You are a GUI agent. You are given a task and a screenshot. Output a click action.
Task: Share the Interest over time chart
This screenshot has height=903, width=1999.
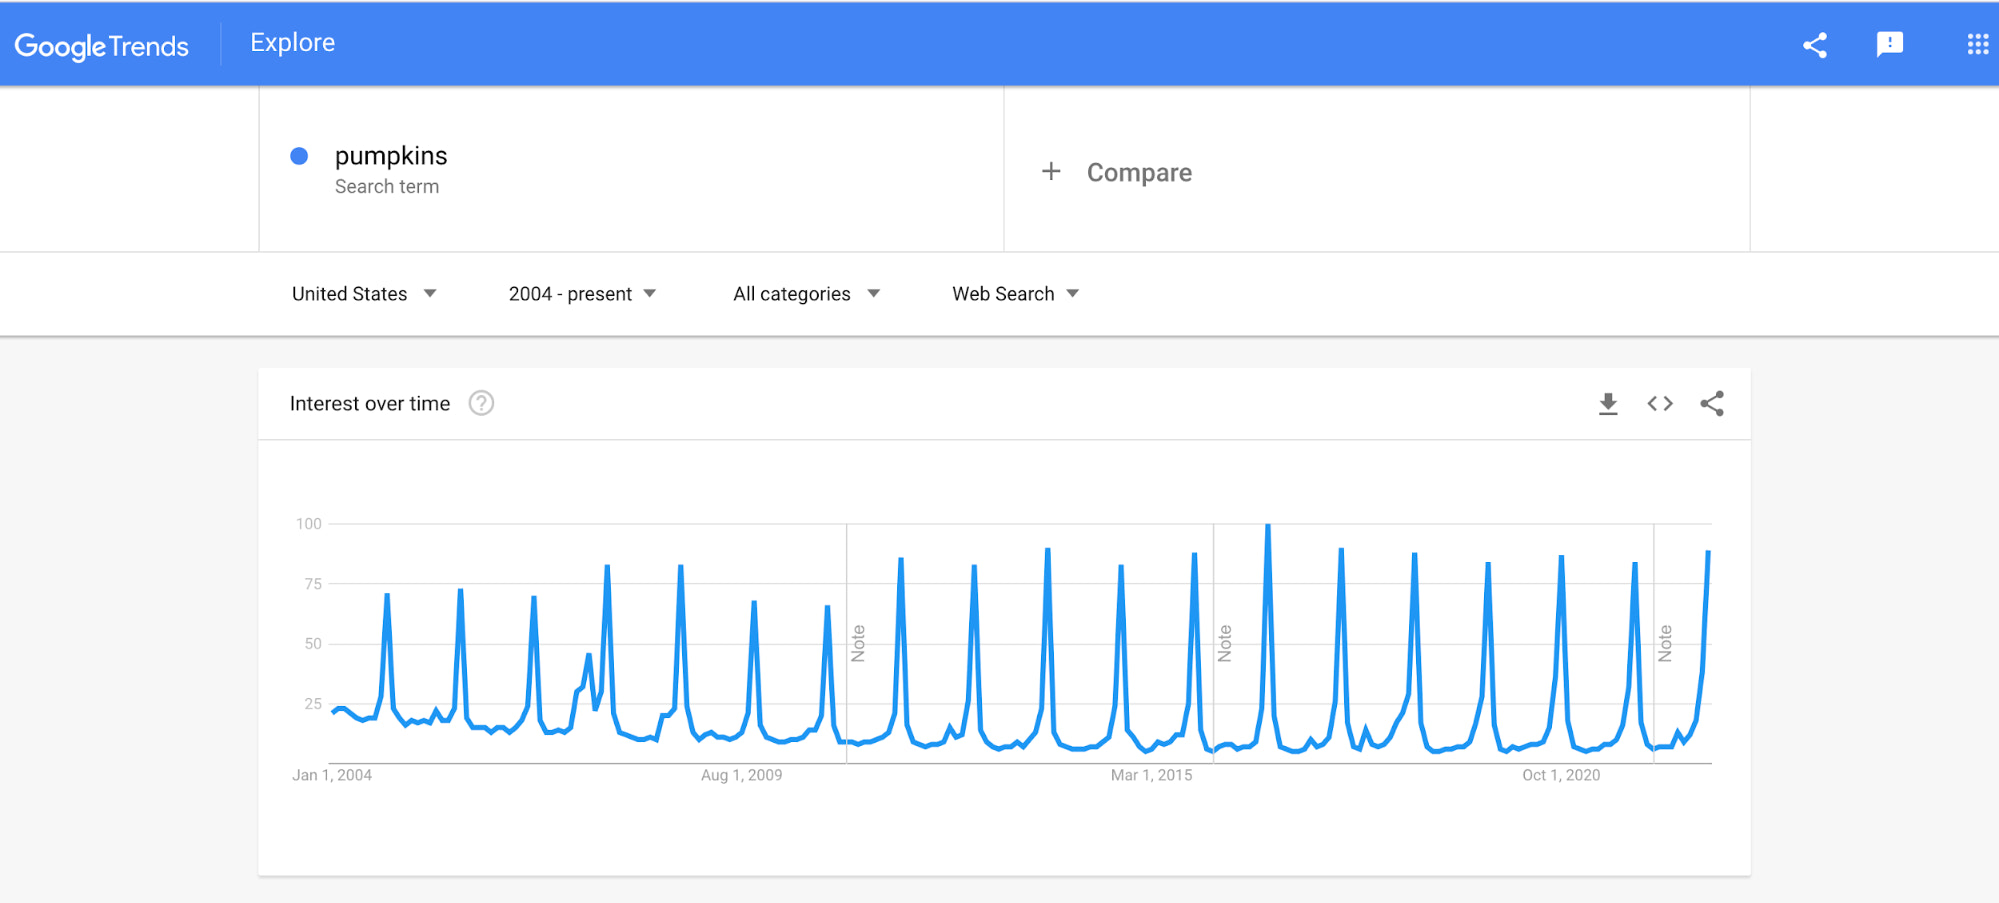(x=1711, y=404)
